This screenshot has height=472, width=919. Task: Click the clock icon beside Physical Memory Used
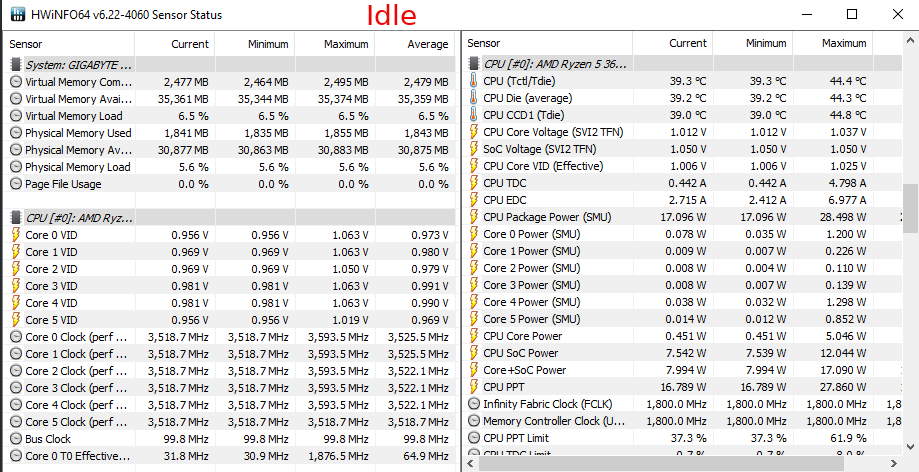point(16,133)
